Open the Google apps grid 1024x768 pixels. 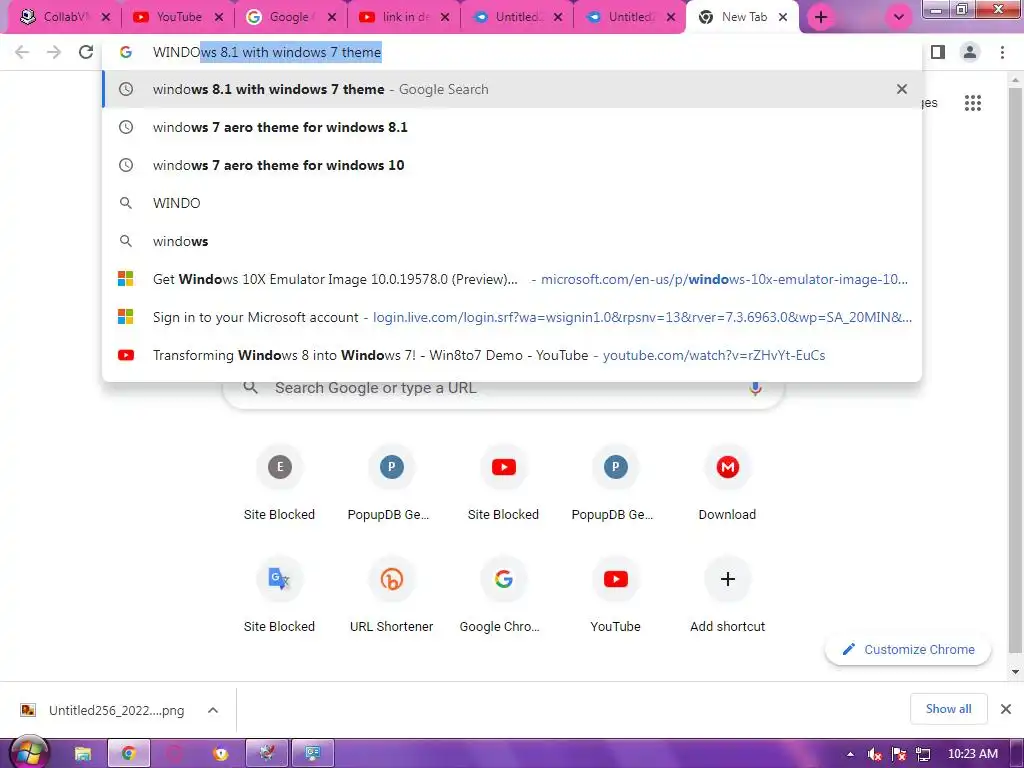(x=973, y=103)
